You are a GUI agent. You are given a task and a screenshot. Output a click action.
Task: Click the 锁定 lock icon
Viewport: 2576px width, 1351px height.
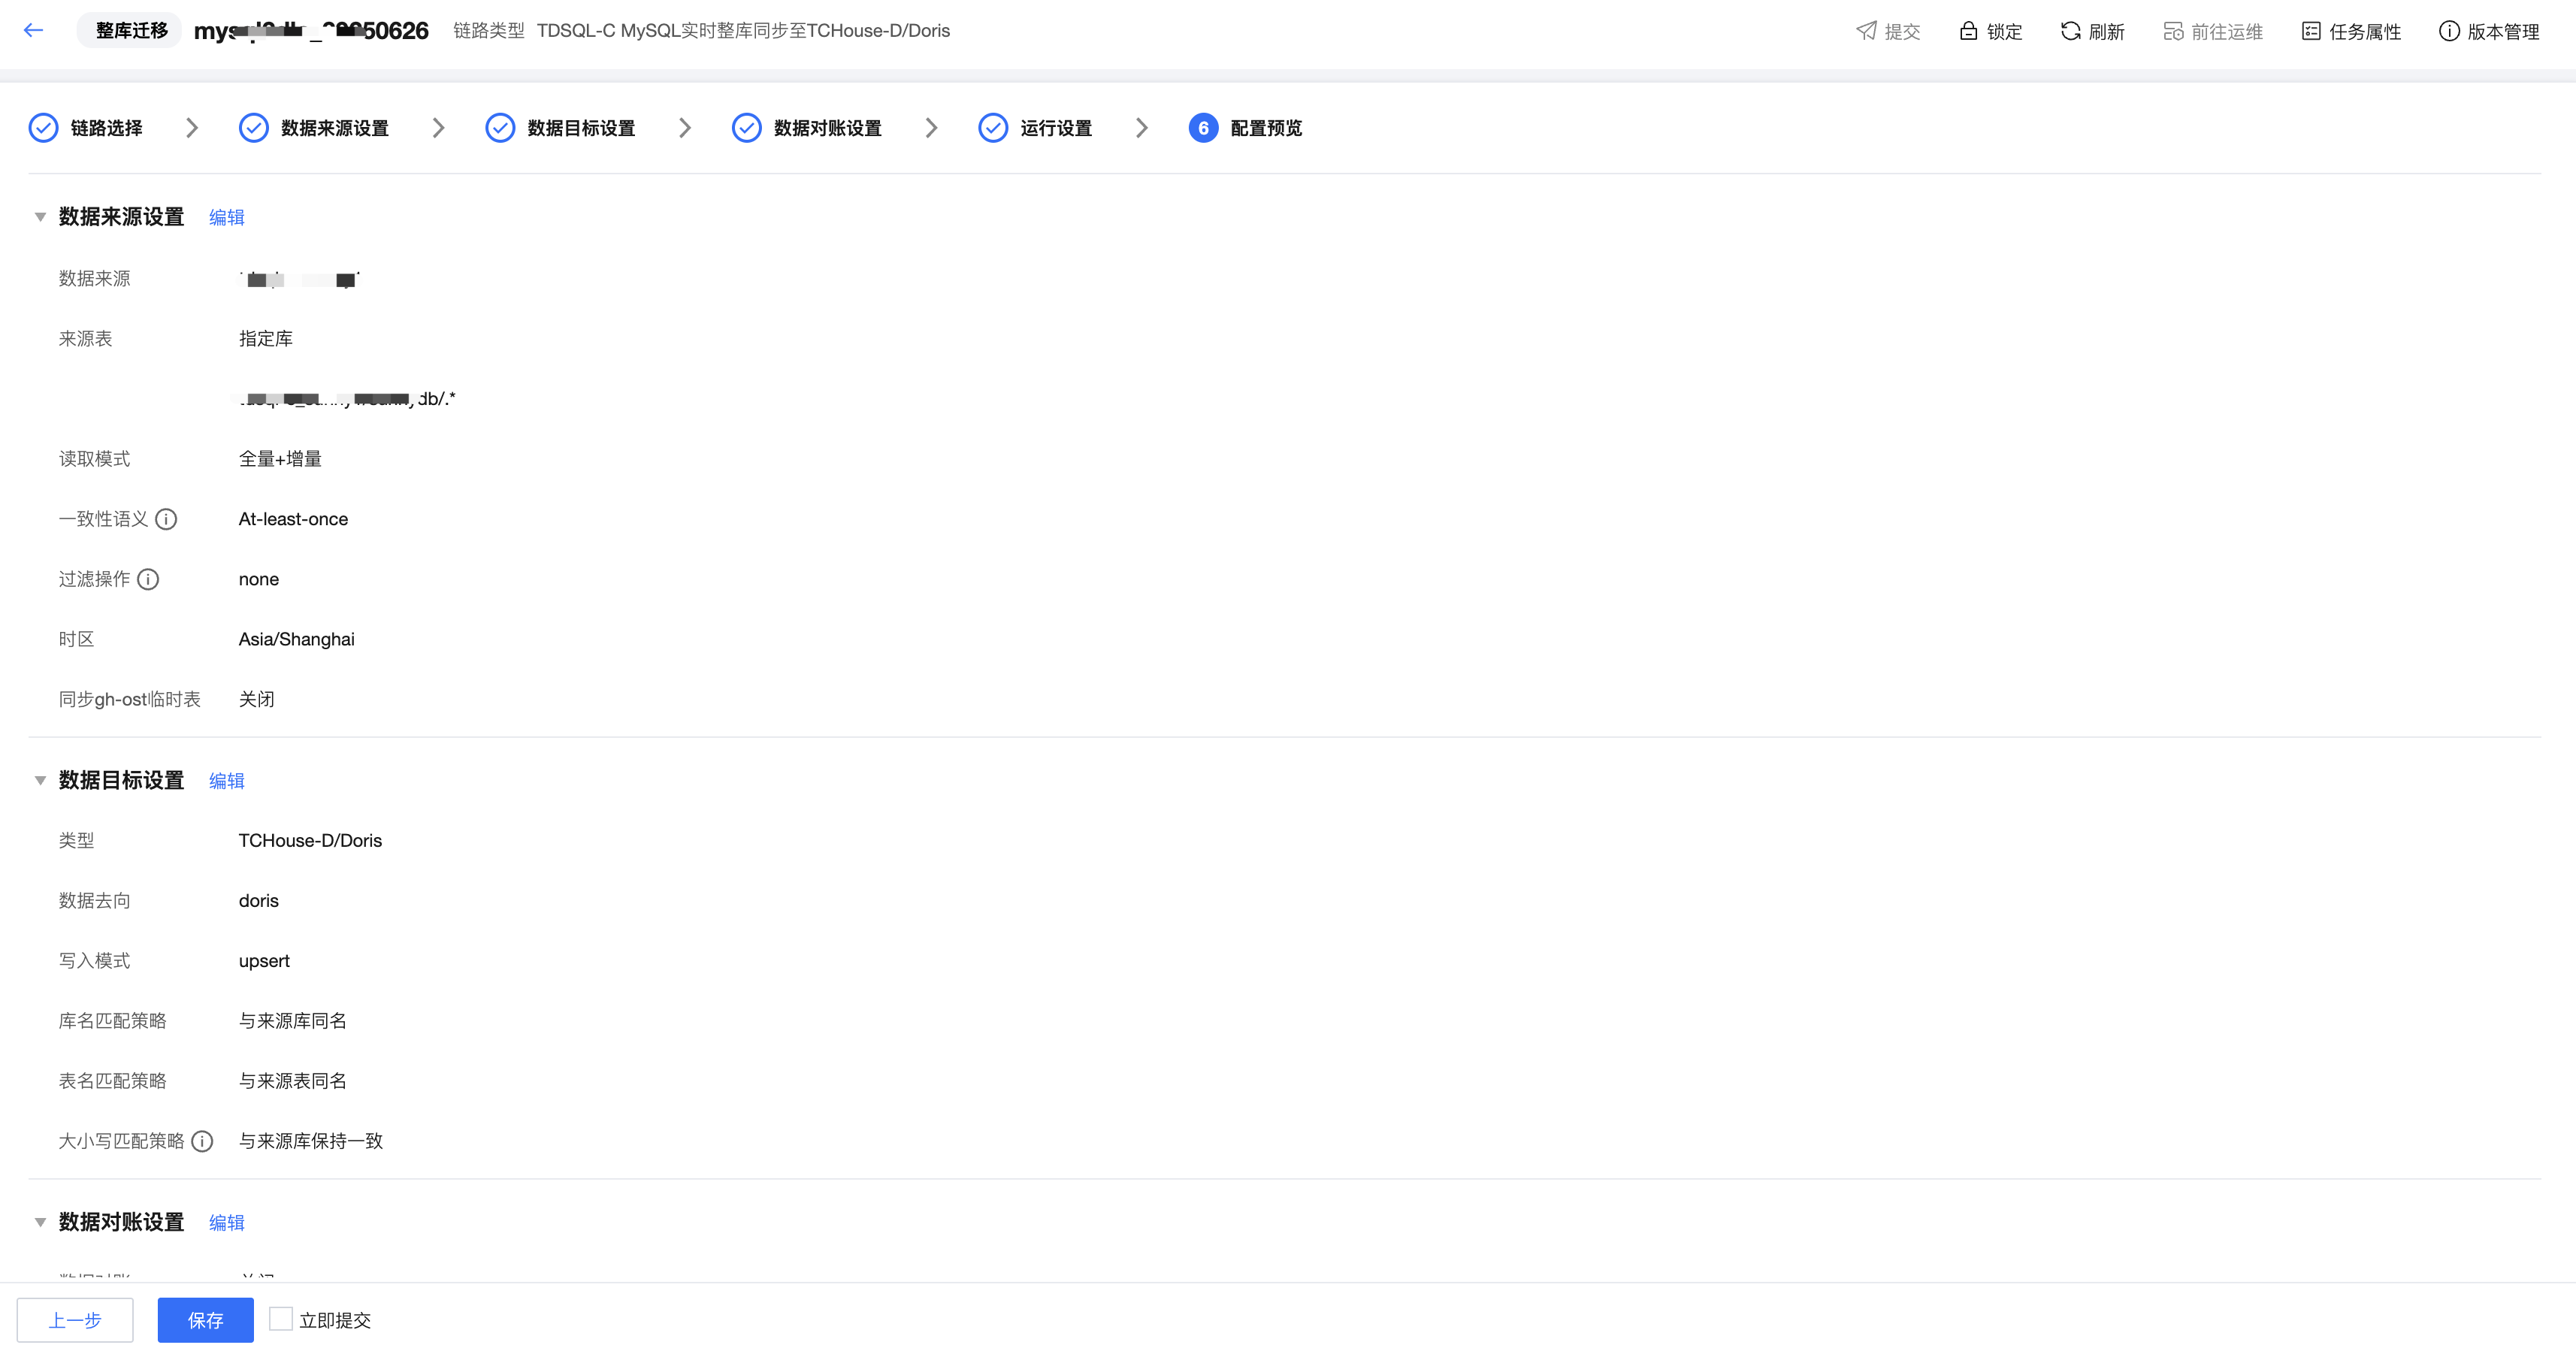[x=1968, y=31]
